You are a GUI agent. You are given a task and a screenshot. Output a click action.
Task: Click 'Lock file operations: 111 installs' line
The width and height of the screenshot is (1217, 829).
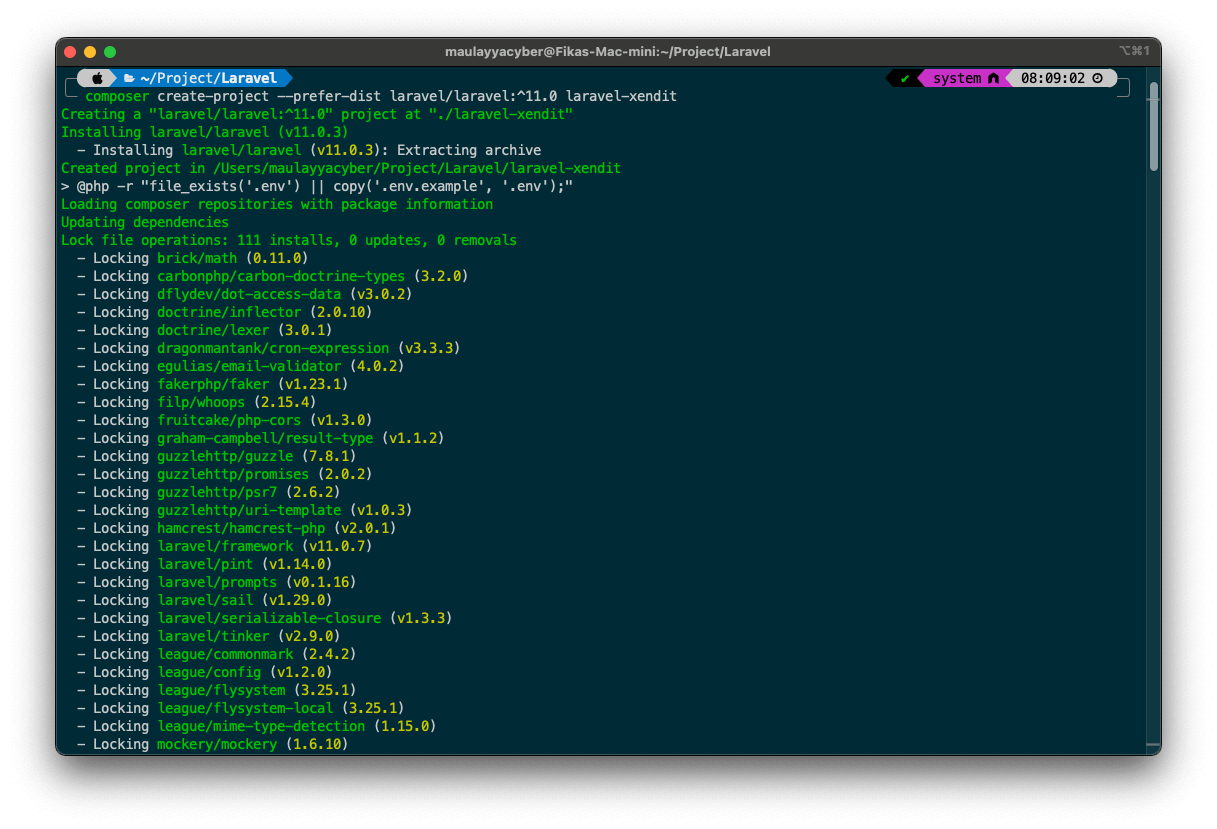coord(289,240)
